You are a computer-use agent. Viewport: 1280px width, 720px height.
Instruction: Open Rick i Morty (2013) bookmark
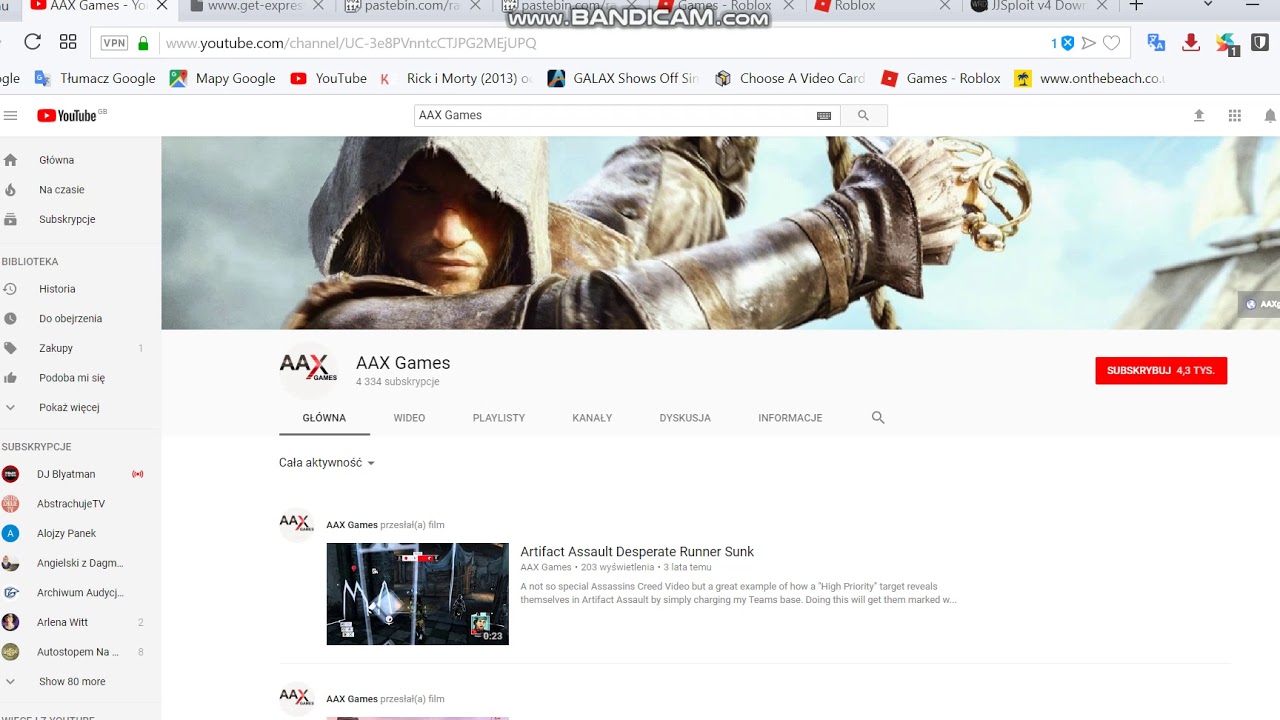point(456,78)
